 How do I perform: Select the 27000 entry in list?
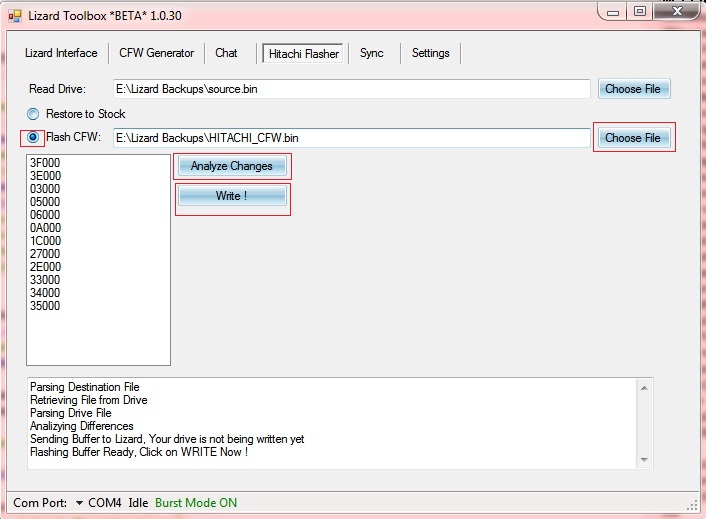45,254
